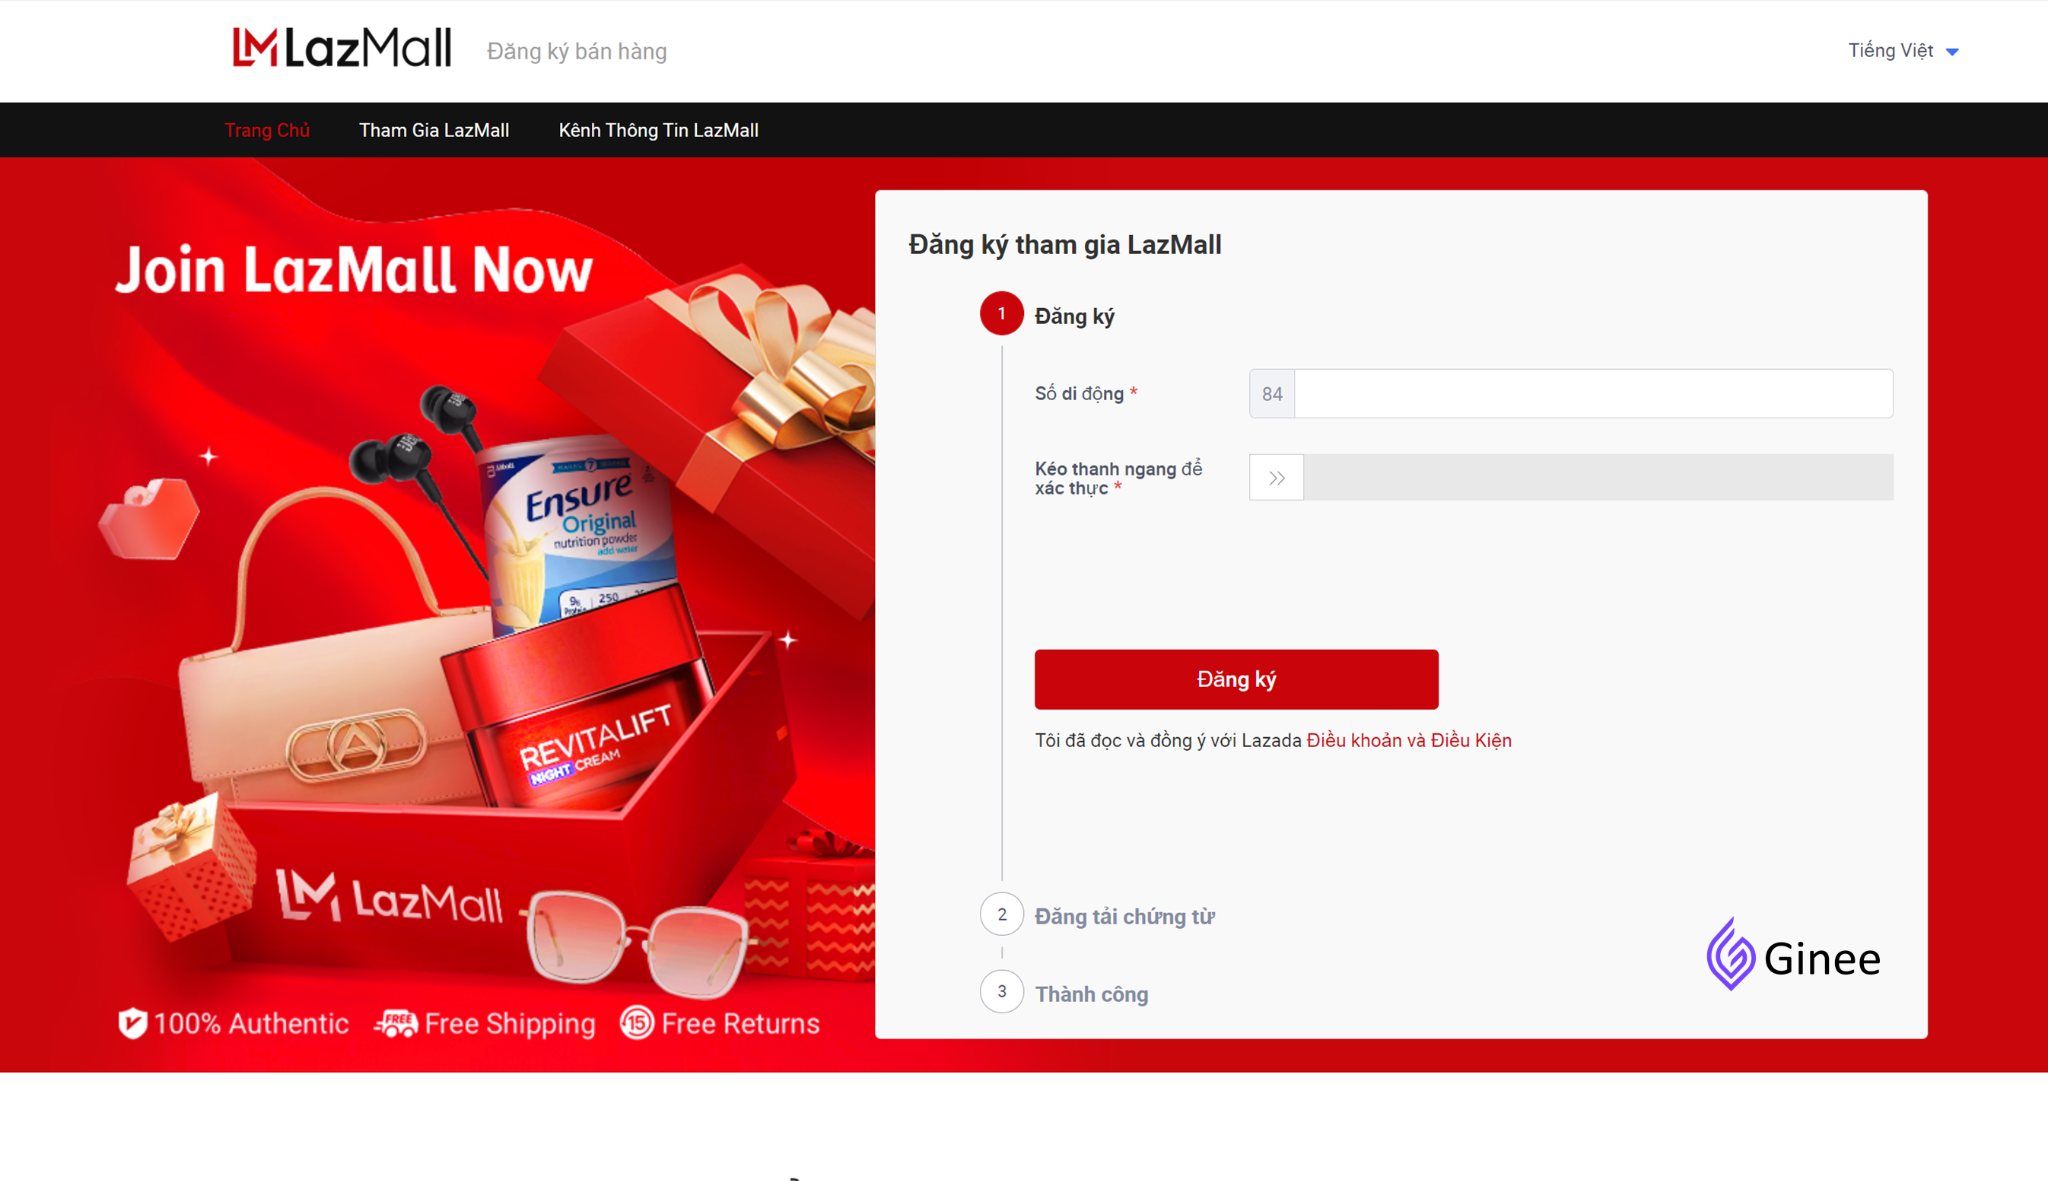Click the Free Shipping truck icon
Image resolution: width=2048 pixels, height=1181 pixels.
[396, 1023]
